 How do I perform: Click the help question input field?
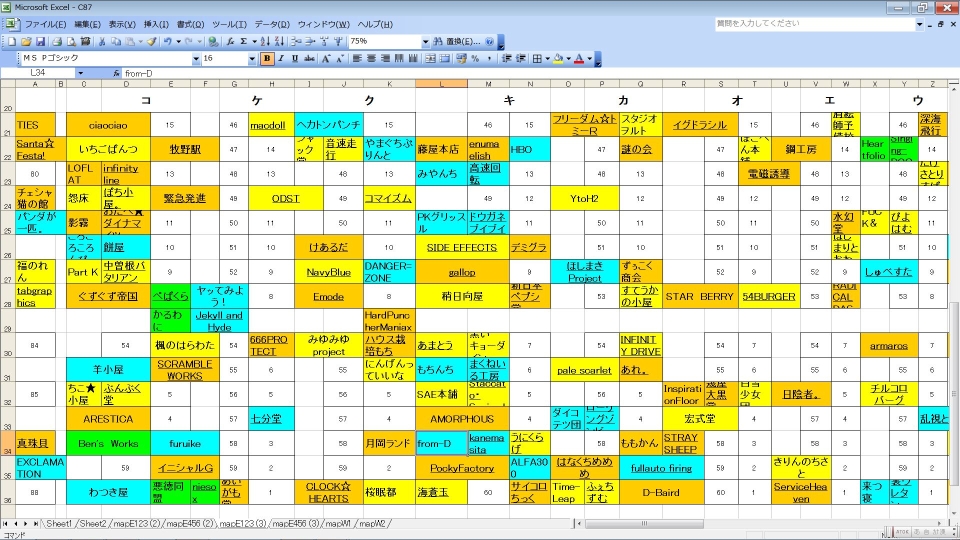[x=814, y=23]
